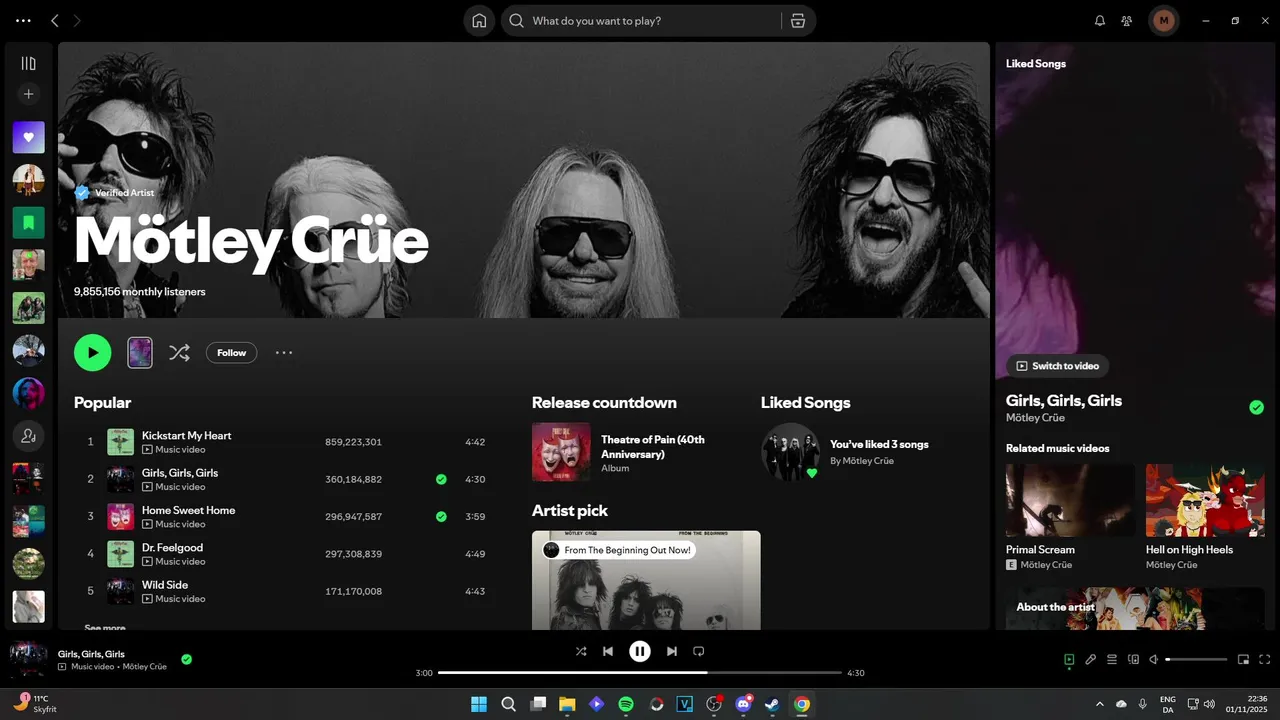This screenshot has width=1280, height=720.
Task: Open the notifications bell
Action: point(1100,20)
